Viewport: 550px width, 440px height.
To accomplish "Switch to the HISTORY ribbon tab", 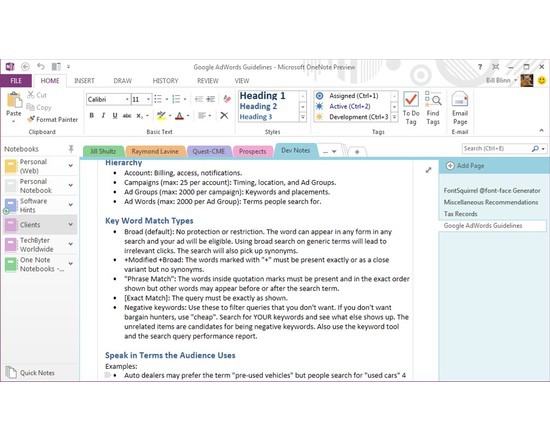I will [165, 81].
